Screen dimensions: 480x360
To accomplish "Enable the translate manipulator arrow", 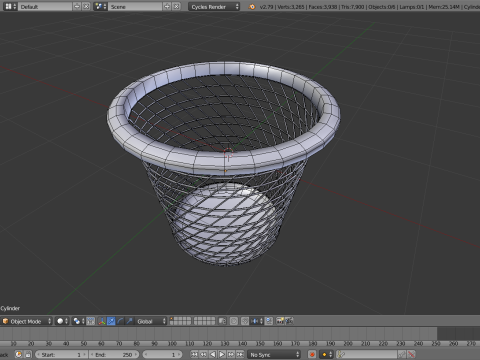I will click(111, 321).
